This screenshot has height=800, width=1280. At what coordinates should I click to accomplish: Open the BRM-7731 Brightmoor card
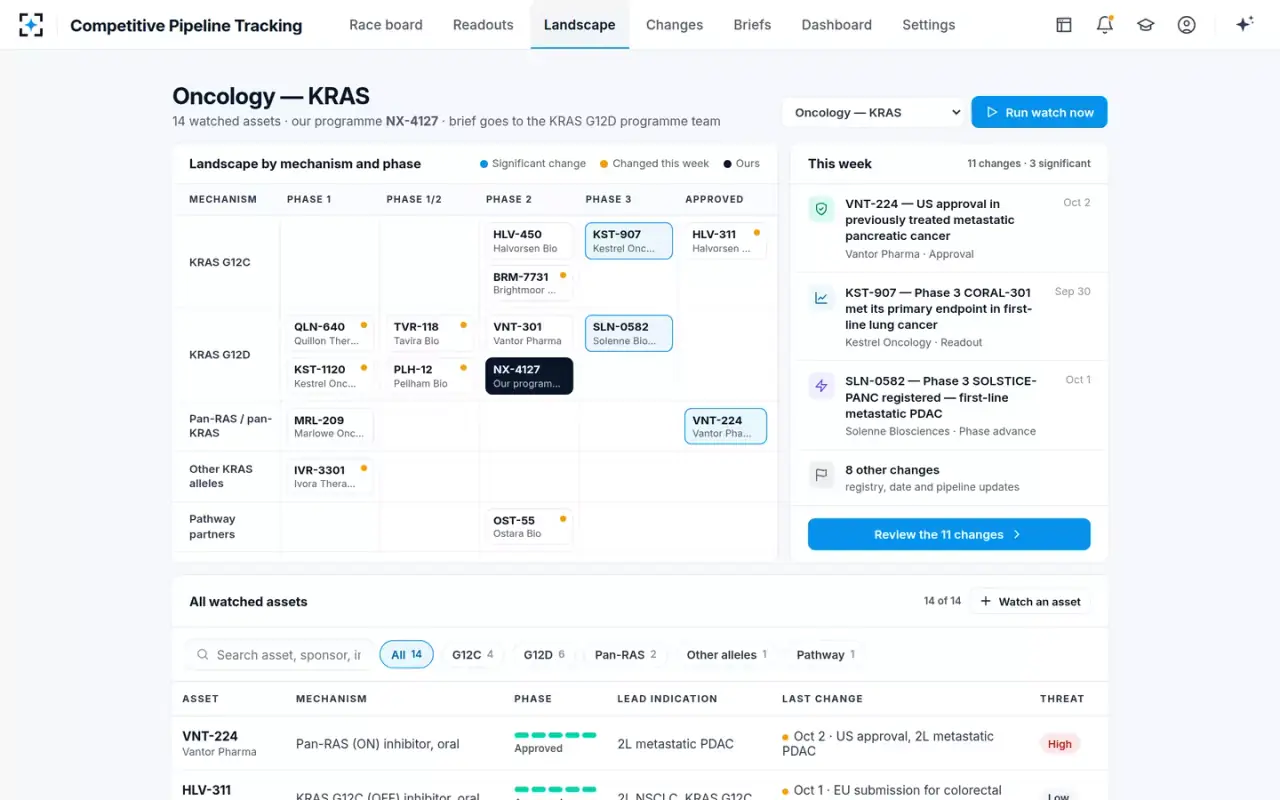point(529,283)
